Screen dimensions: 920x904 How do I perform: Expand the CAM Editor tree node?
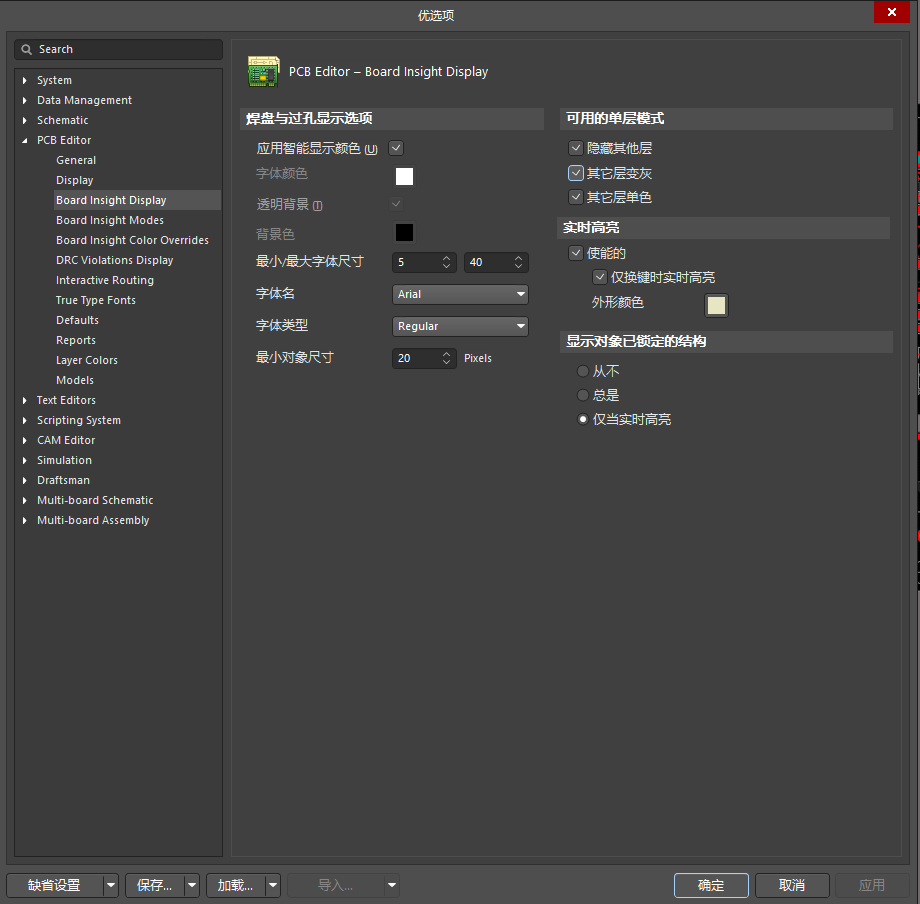click(25, 440)
